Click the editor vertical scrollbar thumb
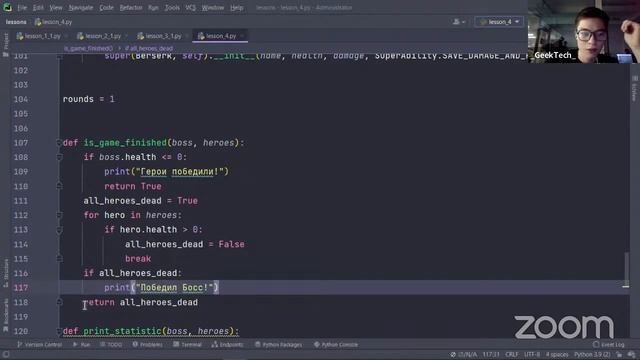The width and height of the screenshot is (640, 360). coord(626,269)
